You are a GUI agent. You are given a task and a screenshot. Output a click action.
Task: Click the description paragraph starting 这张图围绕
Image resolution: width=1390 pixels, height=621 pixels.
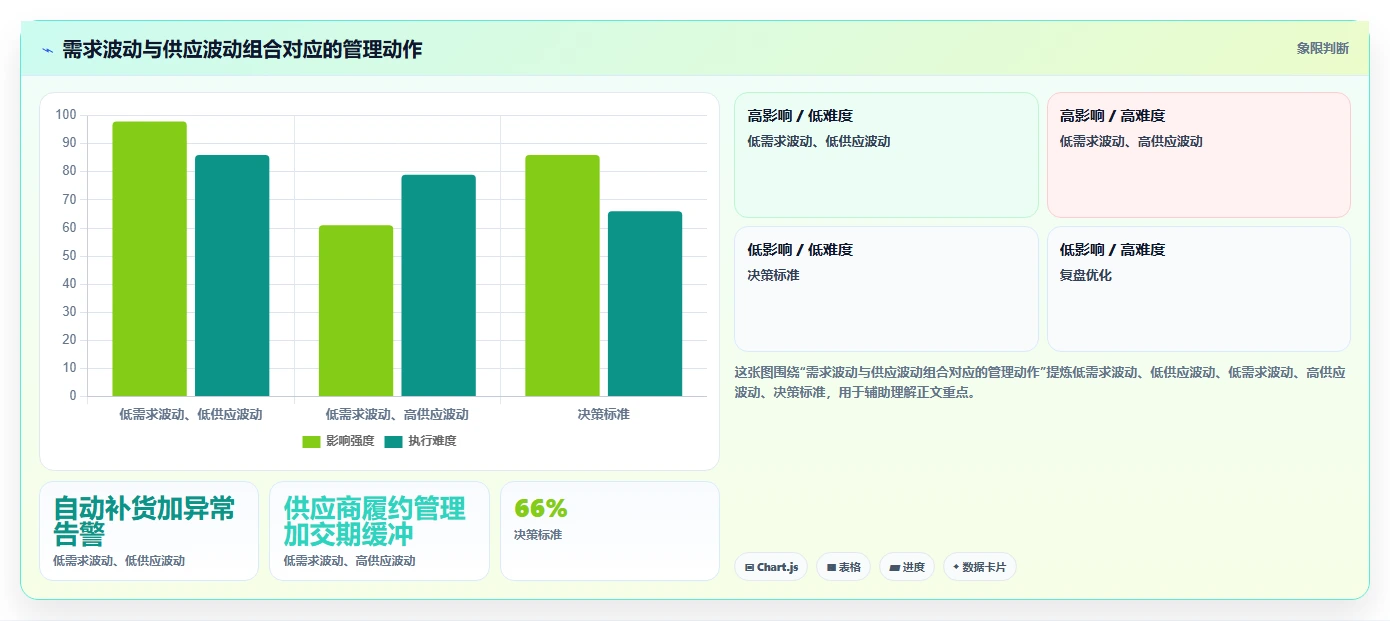click(1040, 382)
